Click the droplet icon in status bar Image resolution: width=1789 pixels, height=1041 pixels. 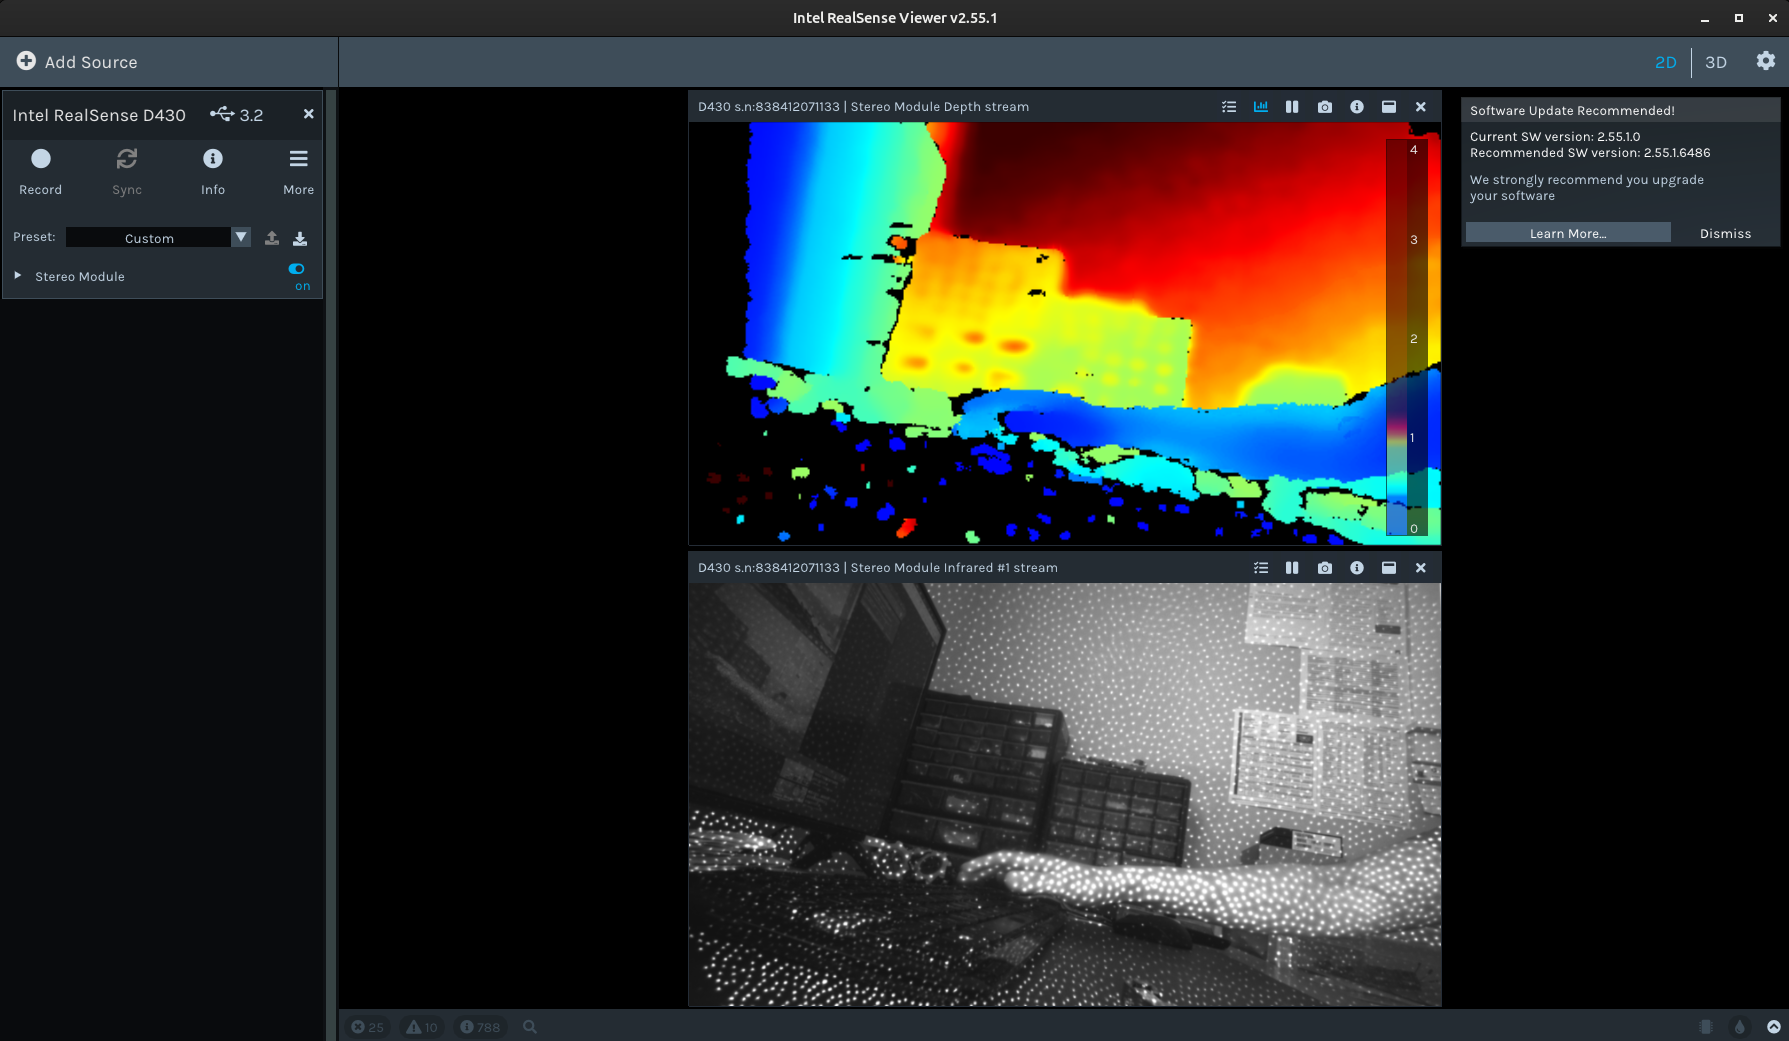tap(1740, 1027)
